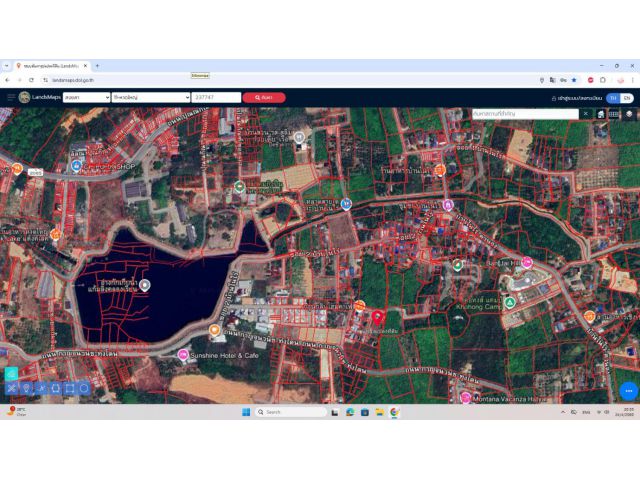640x480 pixels.
Task: Open the district dropdown selector
Action: pos(151,97)
